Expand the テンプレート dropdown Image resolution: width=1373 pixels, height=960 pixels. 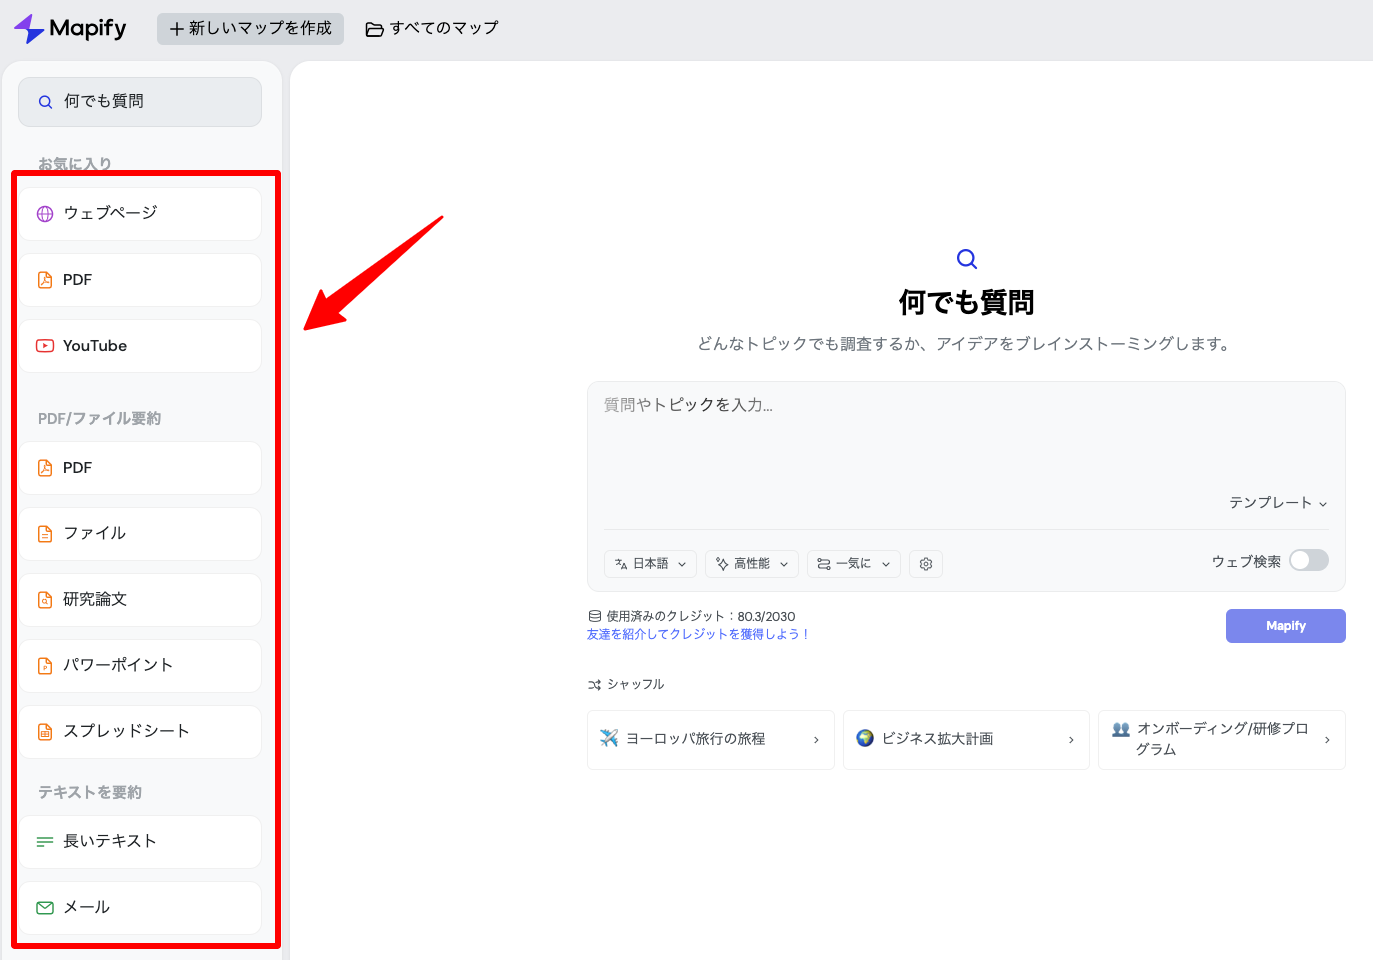point(1277,503)
